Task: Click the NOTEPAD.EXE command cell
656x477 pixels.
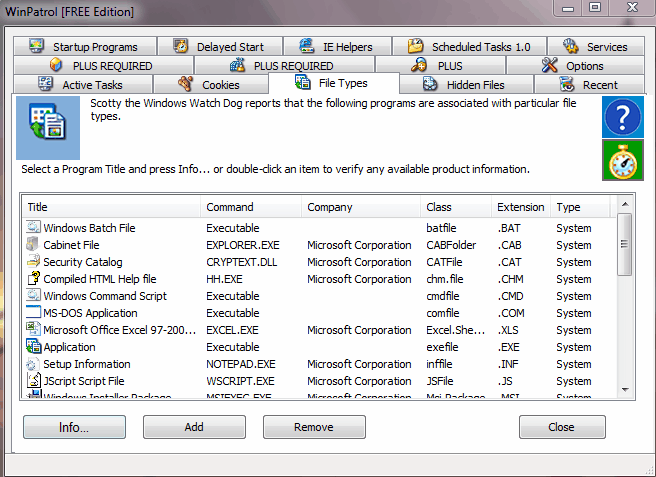Action: tap(241, 364)
